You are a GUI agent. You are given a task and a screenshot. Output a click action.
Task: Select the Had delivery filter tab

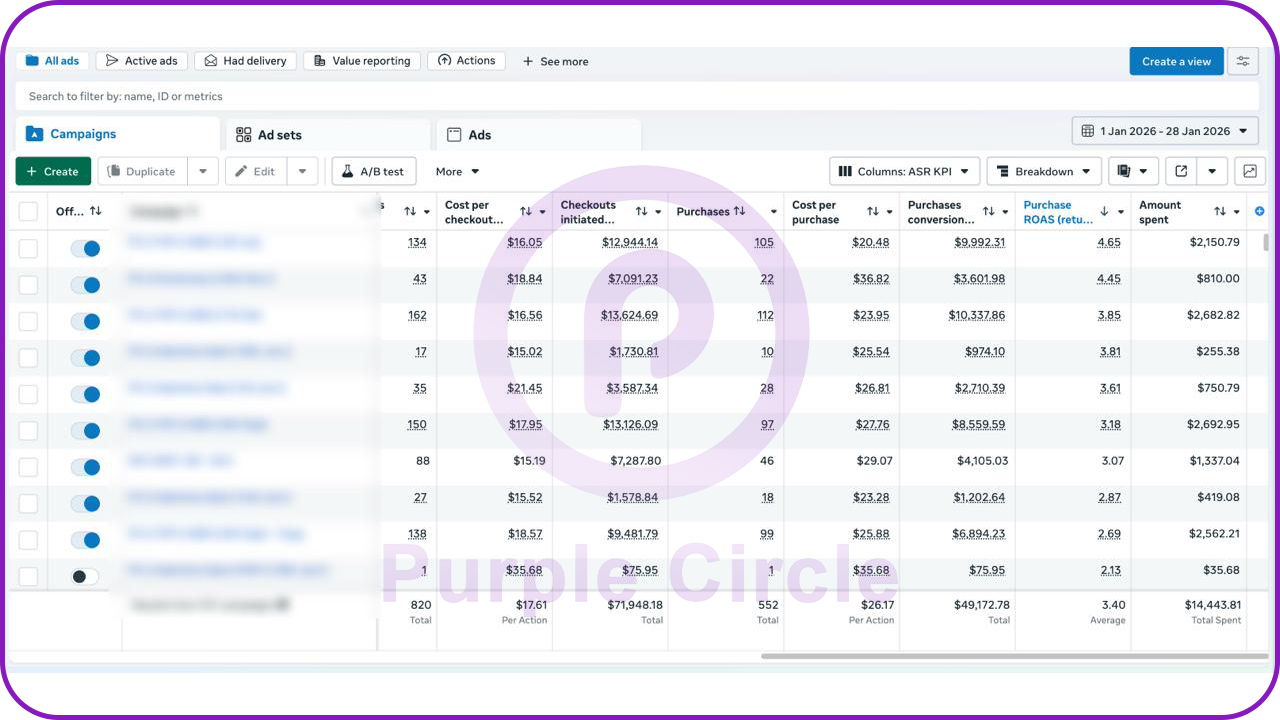245,61
